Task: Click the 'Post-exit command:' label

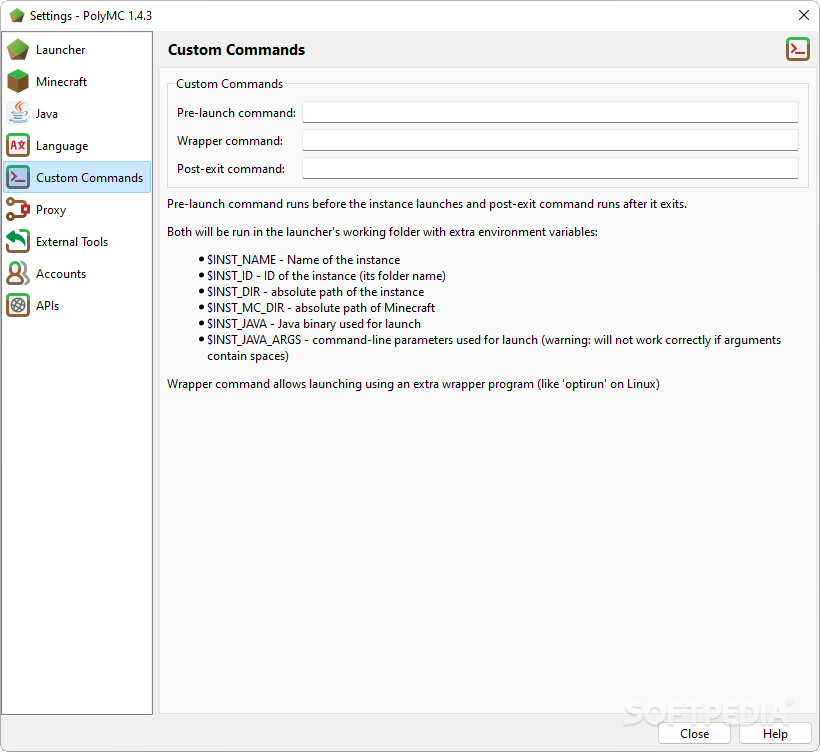Action: (231, 169)
